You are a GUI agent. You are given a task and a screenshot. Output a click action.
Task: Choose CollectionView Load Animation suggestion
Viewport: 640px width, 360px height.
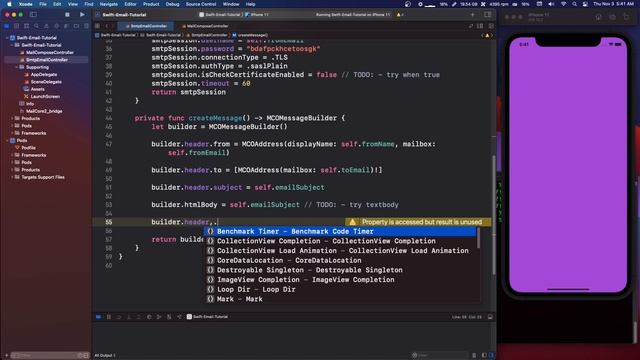tap(340, 251)
